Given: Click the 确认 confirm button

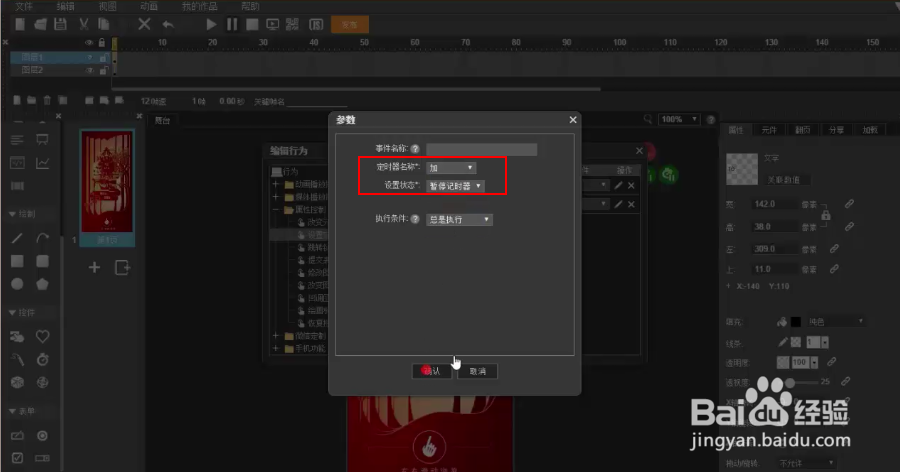Looking at the screenshot, I should (432, 371).
